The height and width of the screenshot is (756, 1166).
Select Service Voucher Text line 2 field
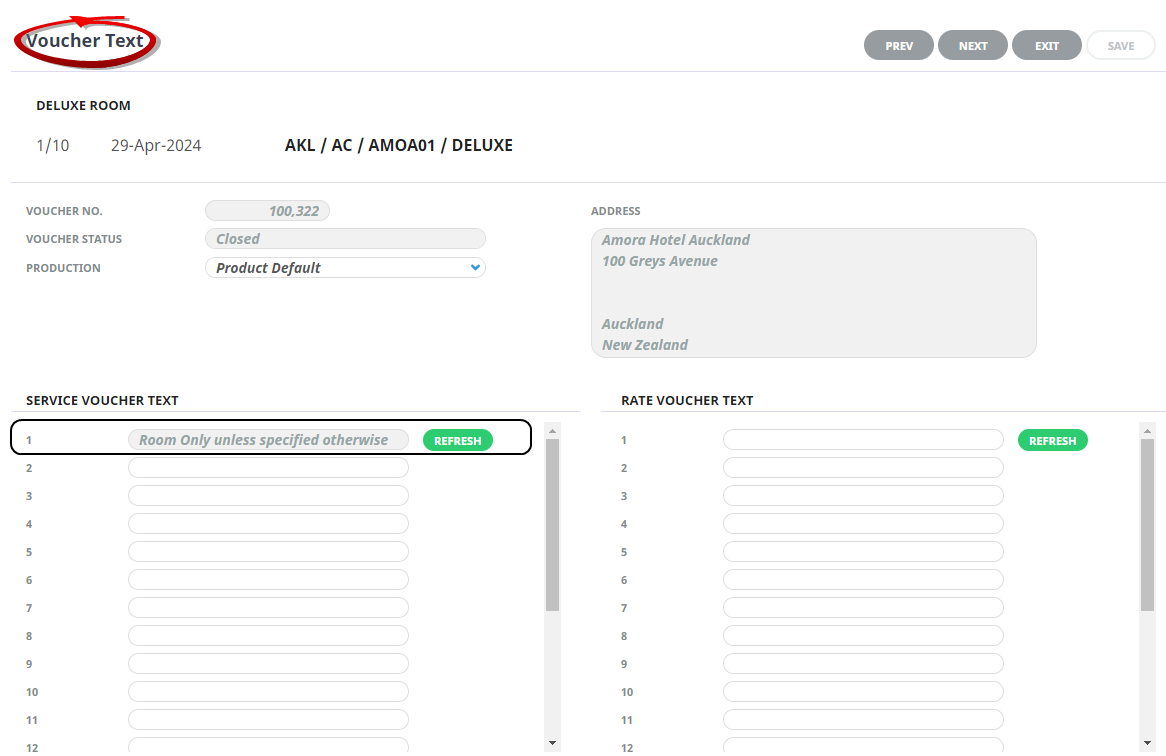[268, 468]
